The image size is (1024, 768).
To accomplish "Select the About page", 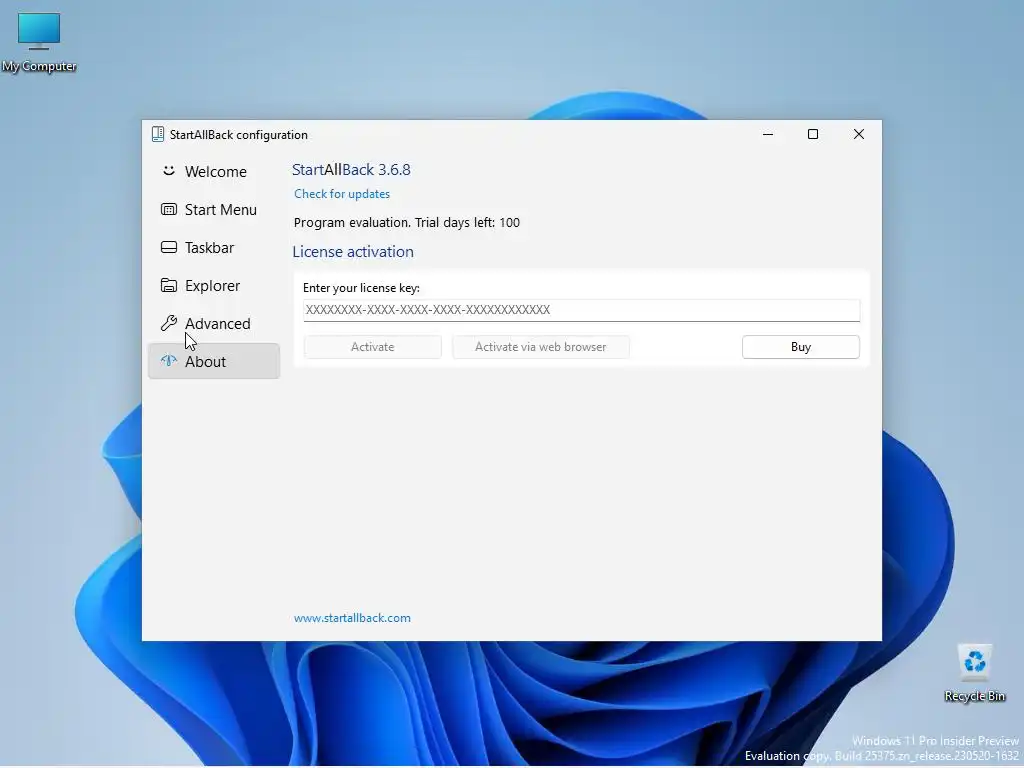I will pos(214,361).
